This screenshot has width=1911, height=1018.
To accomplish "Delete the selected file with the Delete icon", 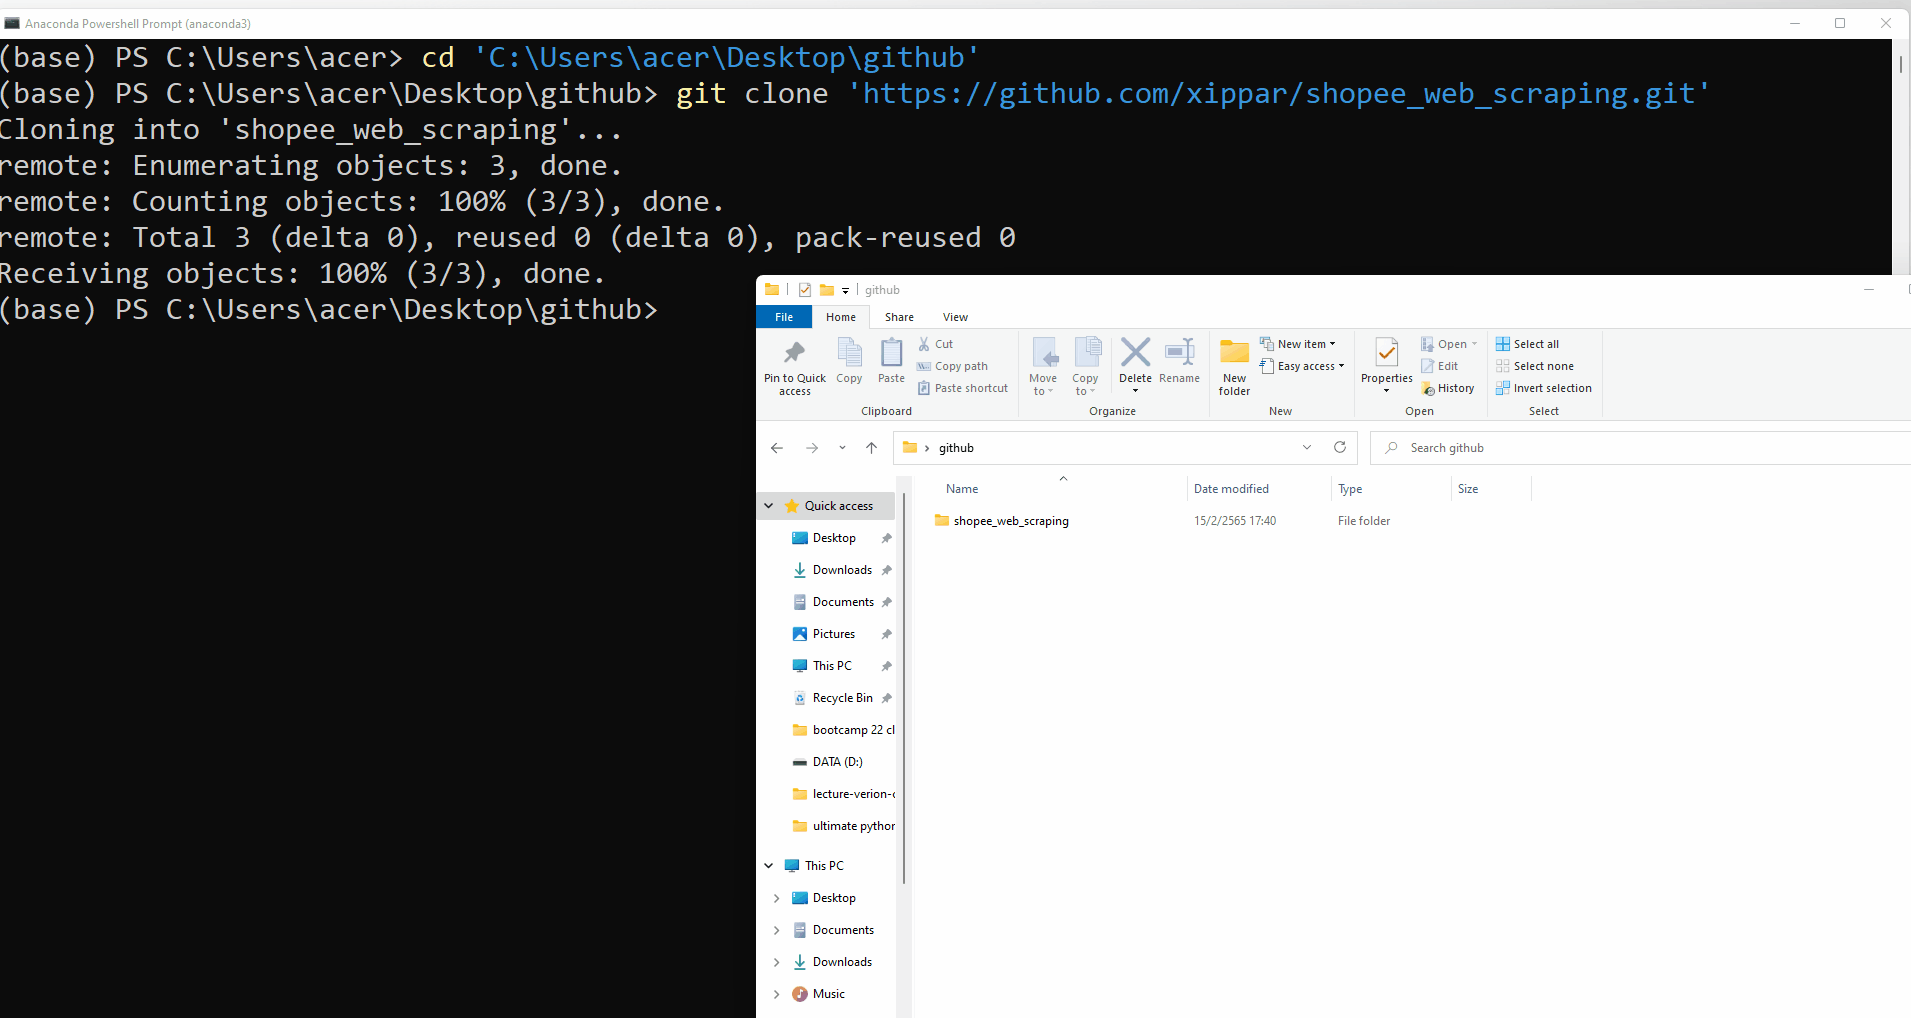I will 1135,360.
